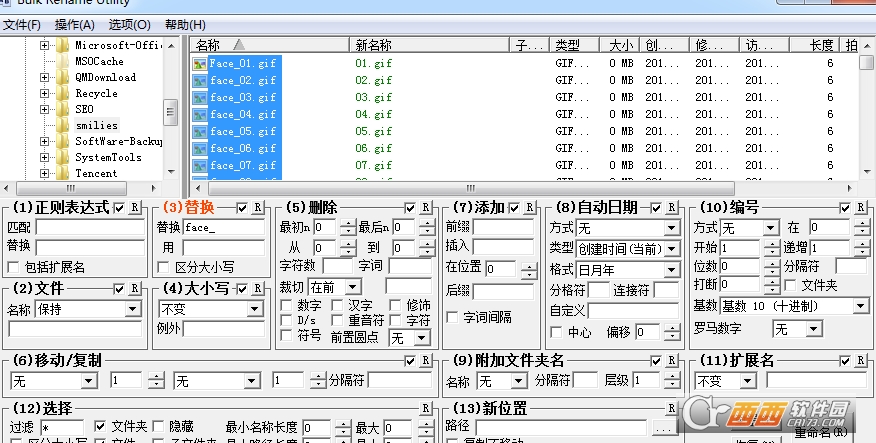The image size is (876, 443).
Task: Check the 字词间隔 option in 添加
Action: coord(452,317)
